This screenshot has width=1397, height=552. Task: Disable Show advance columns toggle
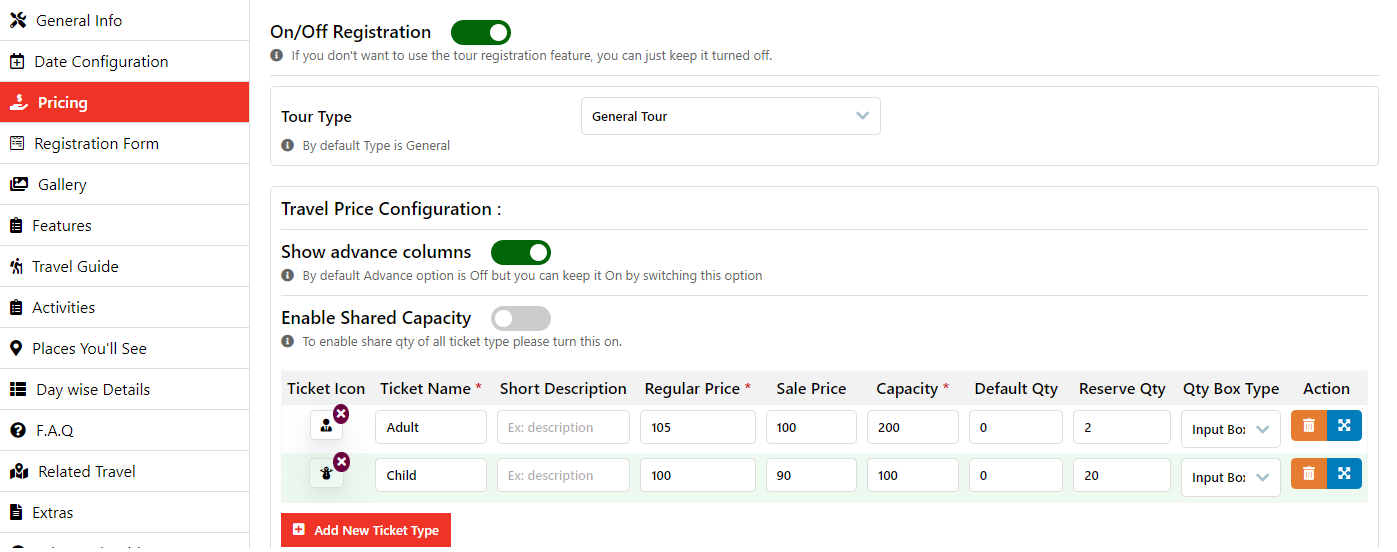pos(520,252)
